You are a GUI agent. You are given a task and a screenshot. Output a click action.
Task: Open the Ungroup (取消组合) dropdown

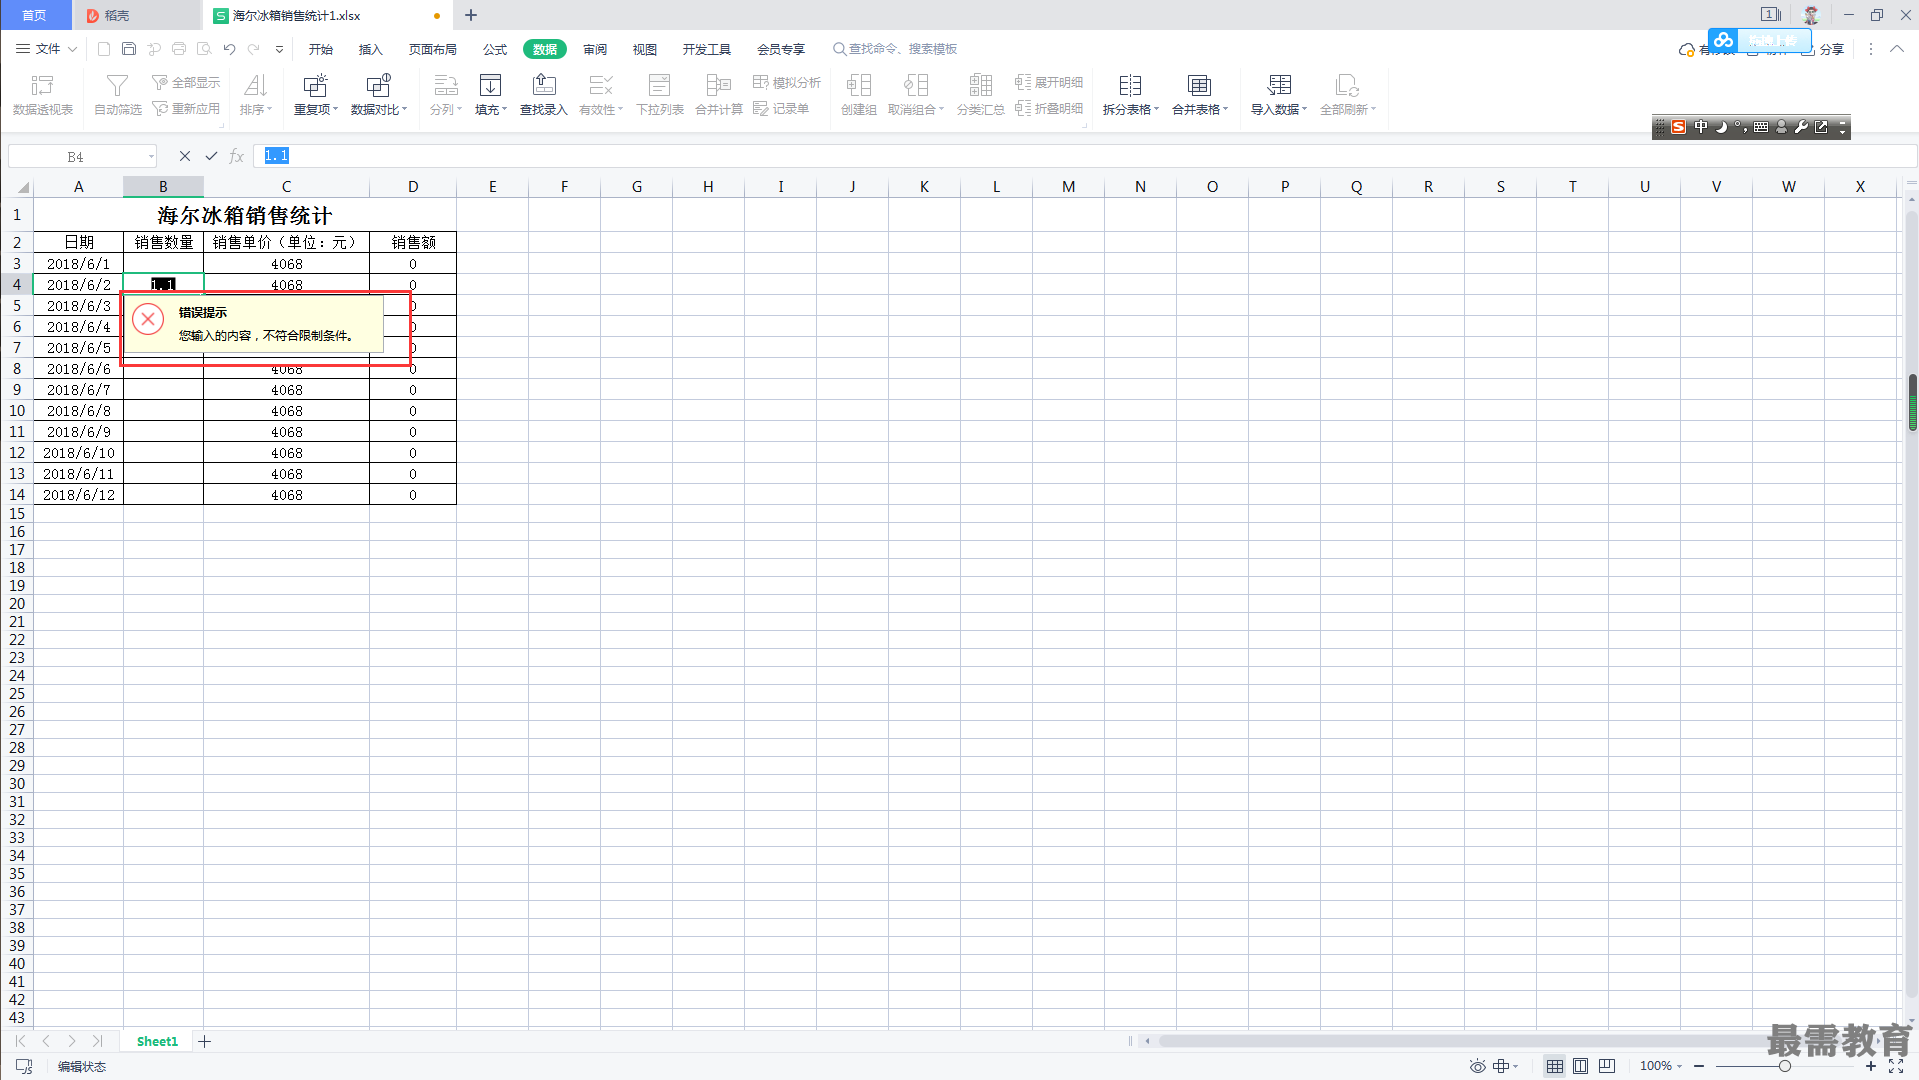pyautogui.click(x=916, y=95)
